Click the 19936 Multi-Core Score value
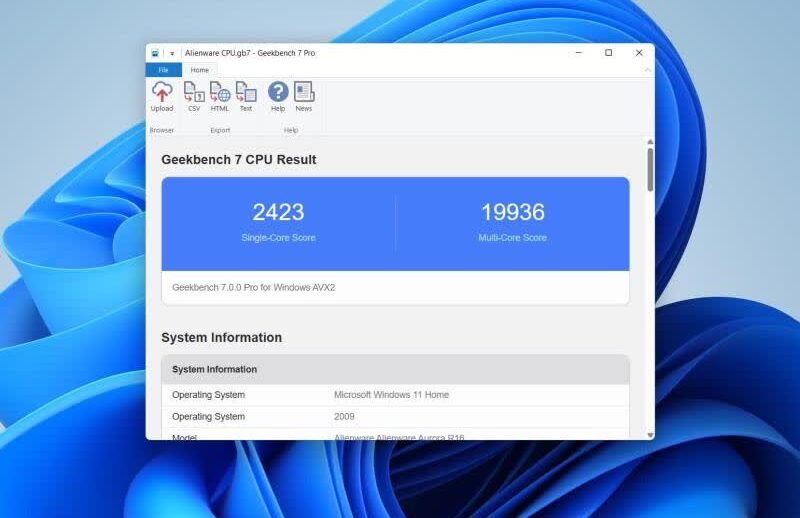 tap(513, 212)
